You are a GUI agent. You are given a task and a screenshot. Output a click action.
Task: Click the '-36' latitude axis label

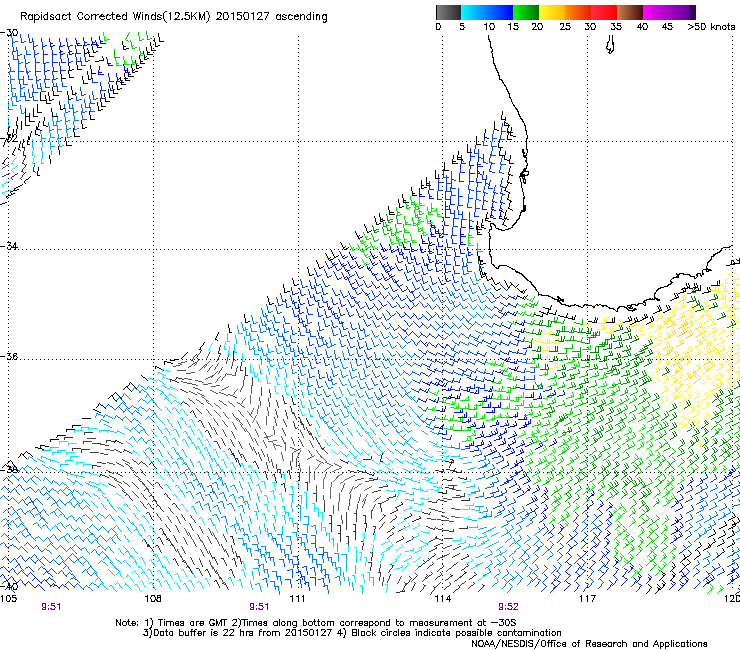(x=9, y=356)
